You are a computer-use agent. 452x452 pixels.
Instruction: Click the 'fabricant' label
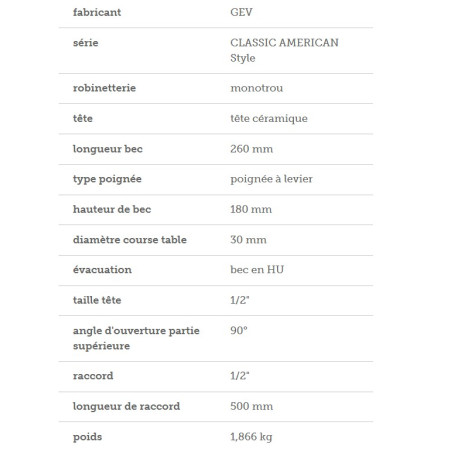pos(97,12)
